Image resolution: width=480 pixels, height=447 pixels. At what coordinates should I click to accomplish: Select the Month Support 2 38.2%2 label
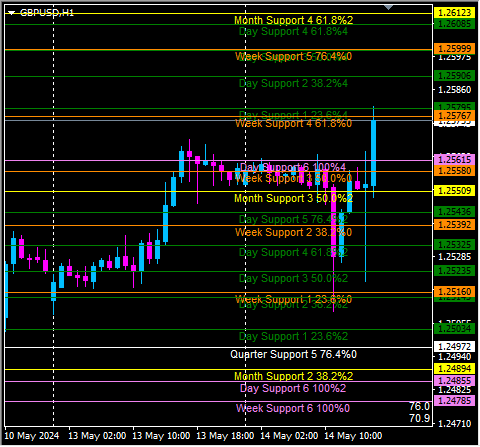(x=293, y=376)
